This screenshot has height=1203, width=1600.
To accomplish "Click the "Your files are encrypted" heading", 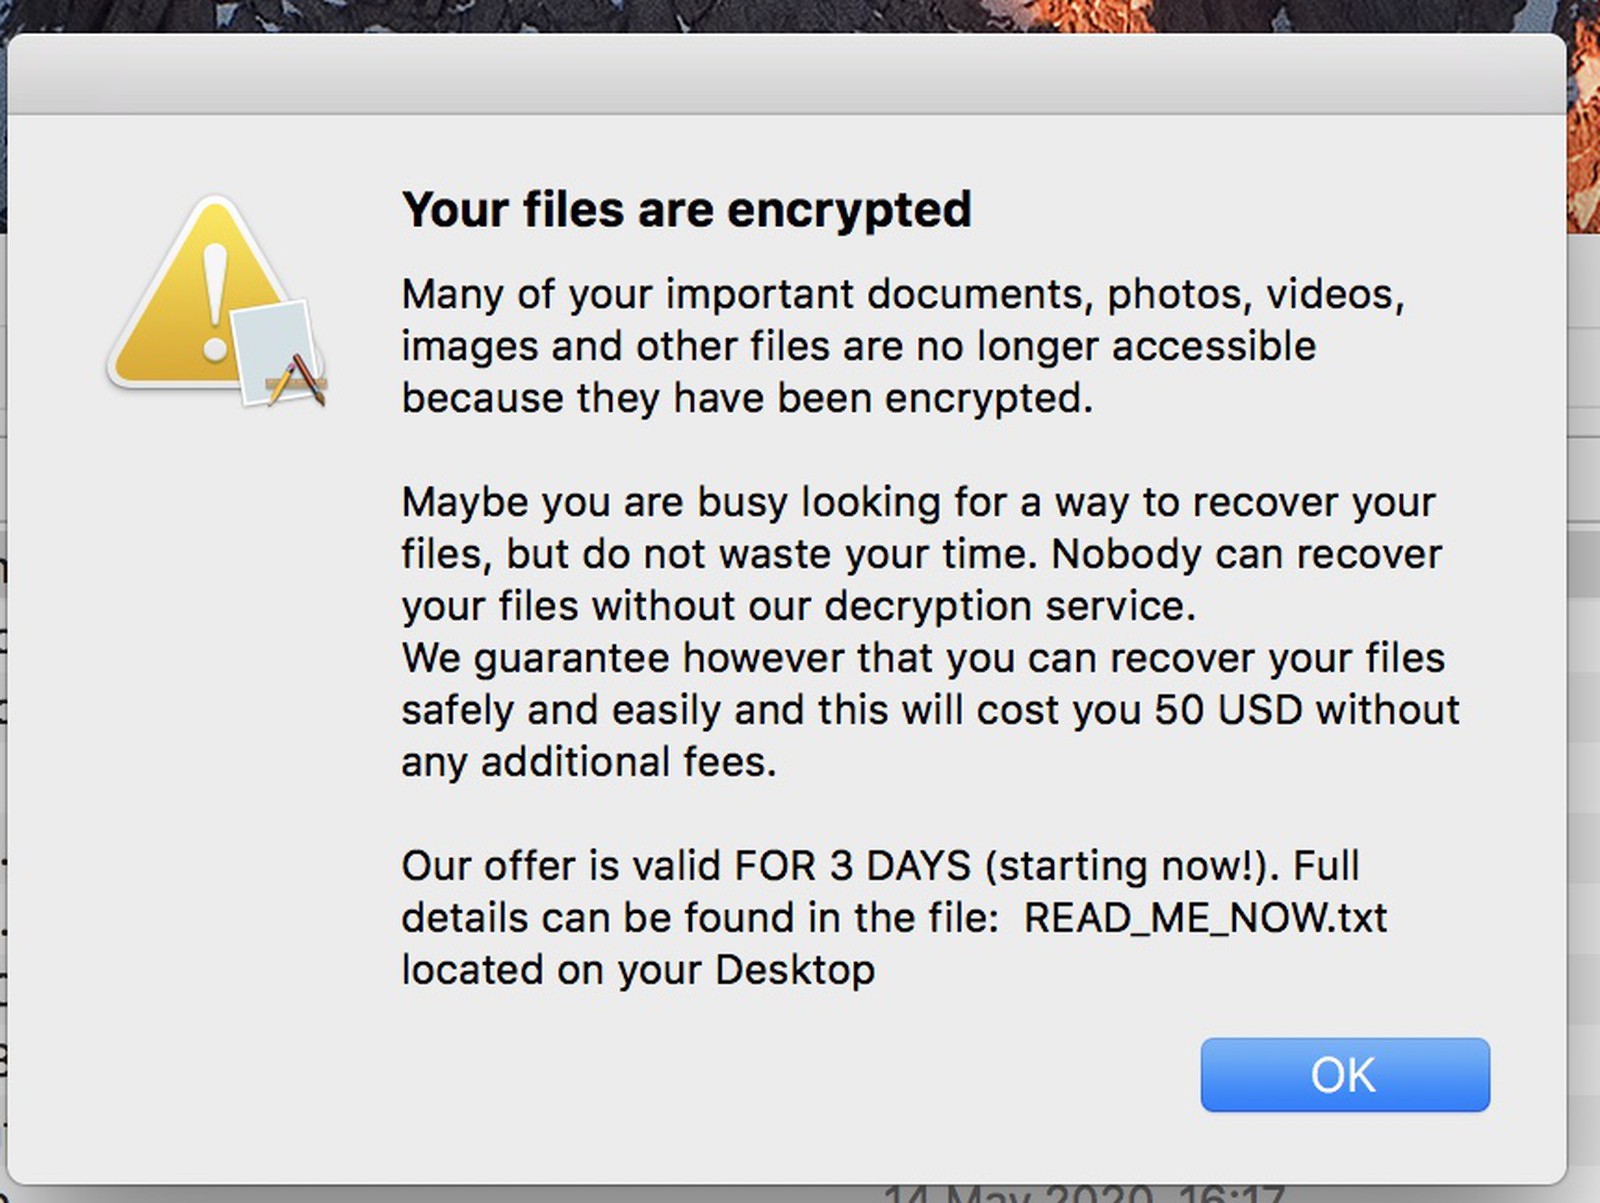I will [686, 210].
